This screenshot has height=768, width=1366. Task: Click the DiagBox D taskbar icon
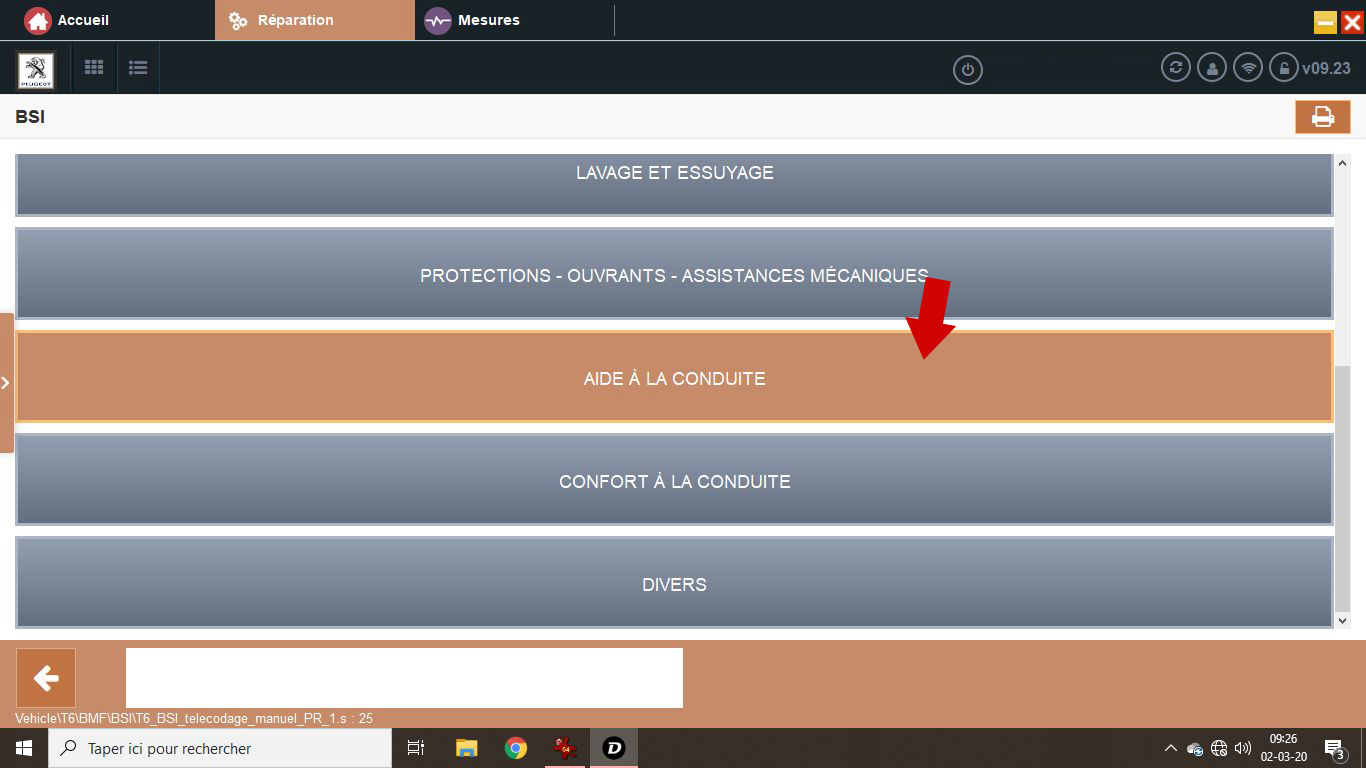pyautogui.click(x=614, y=748)
